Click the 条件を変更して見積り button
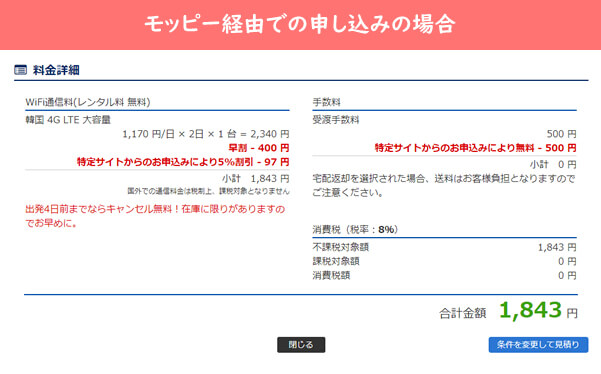The width and height of the screenshot is (601, 374). pos(538,344)
